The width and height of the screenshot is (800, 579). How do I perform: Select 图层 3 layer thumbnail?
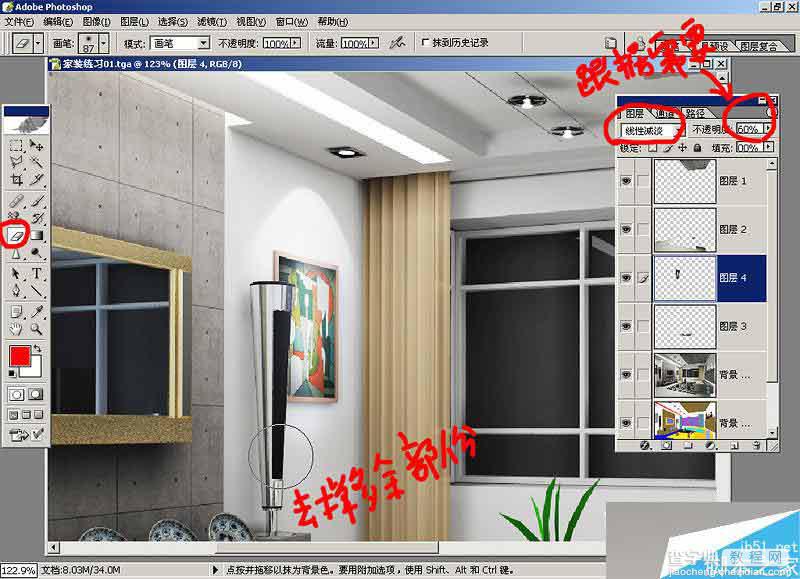(685, 326)
